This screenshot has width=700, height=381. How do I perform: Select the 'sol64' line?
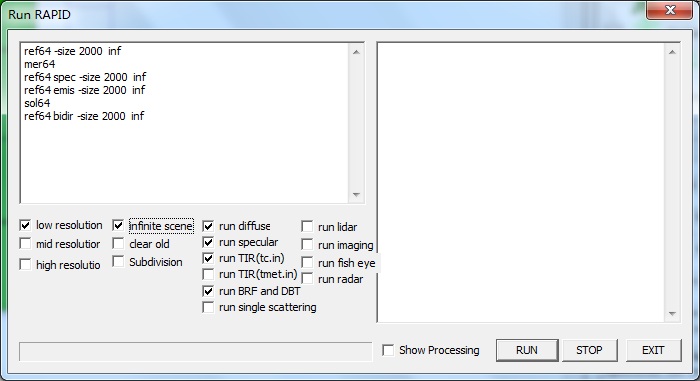(37, 103)
